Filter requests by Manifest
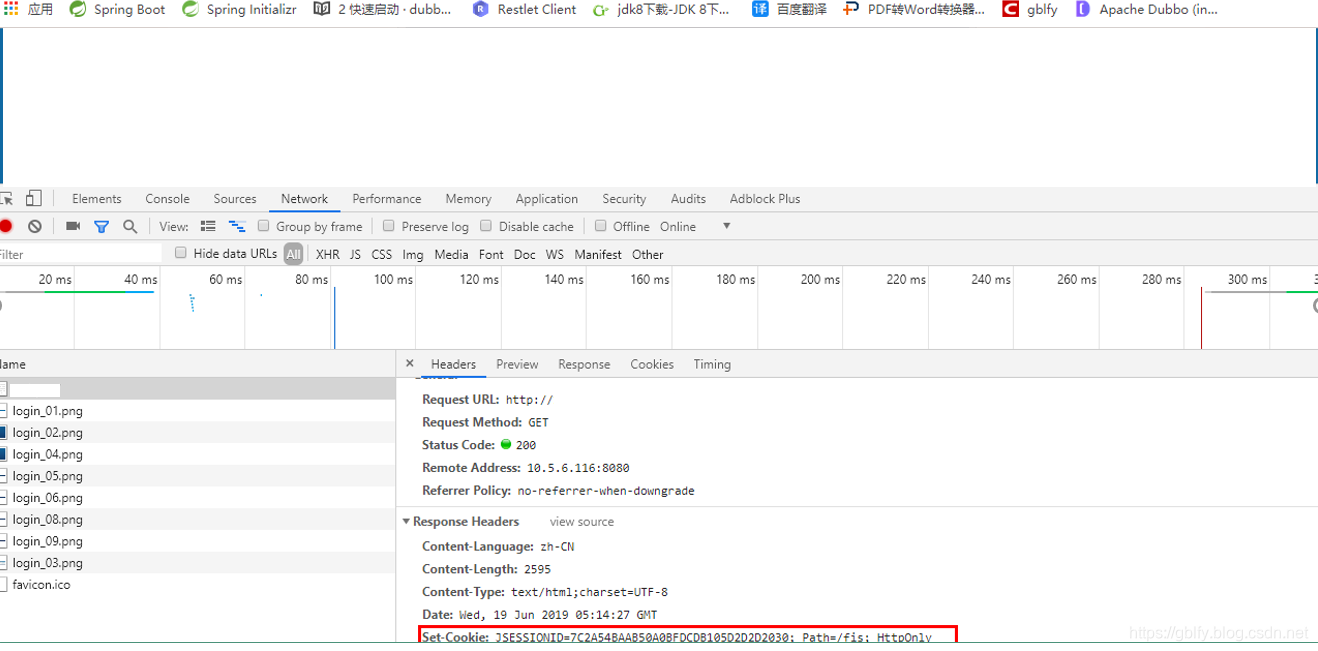The width and height of the screenshot is (1318, 651). pos(598,255)
